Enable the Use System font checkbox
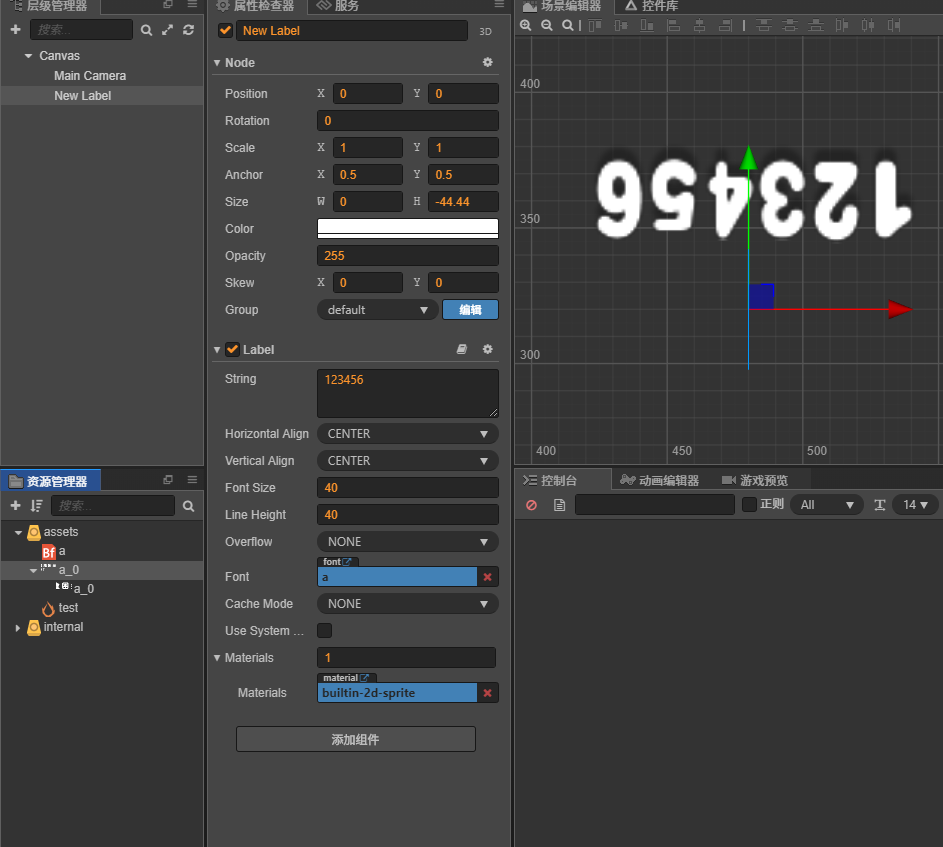Viewport: 943px width, 847px height. pos(324,631)
